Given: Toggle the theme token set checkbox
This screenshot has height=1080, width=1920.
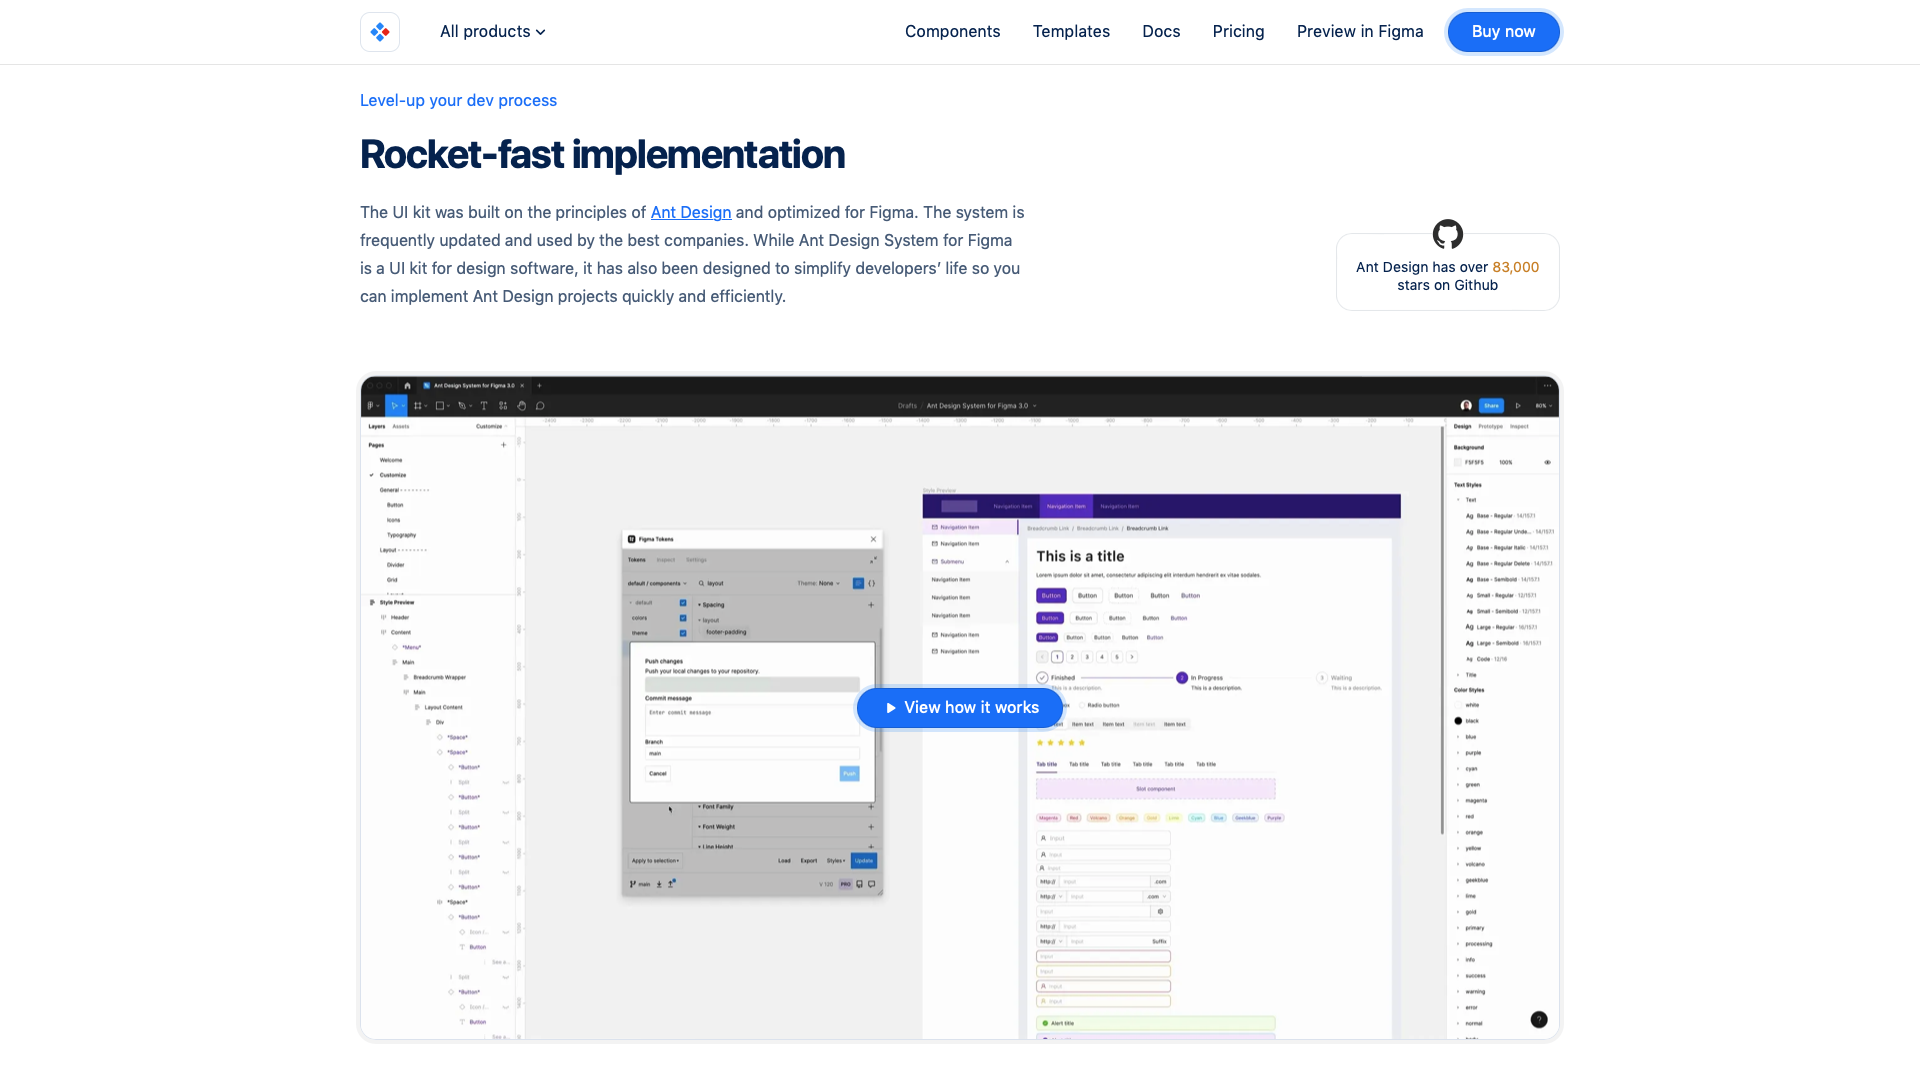Looking at the screenshot, I should point(683,633).
